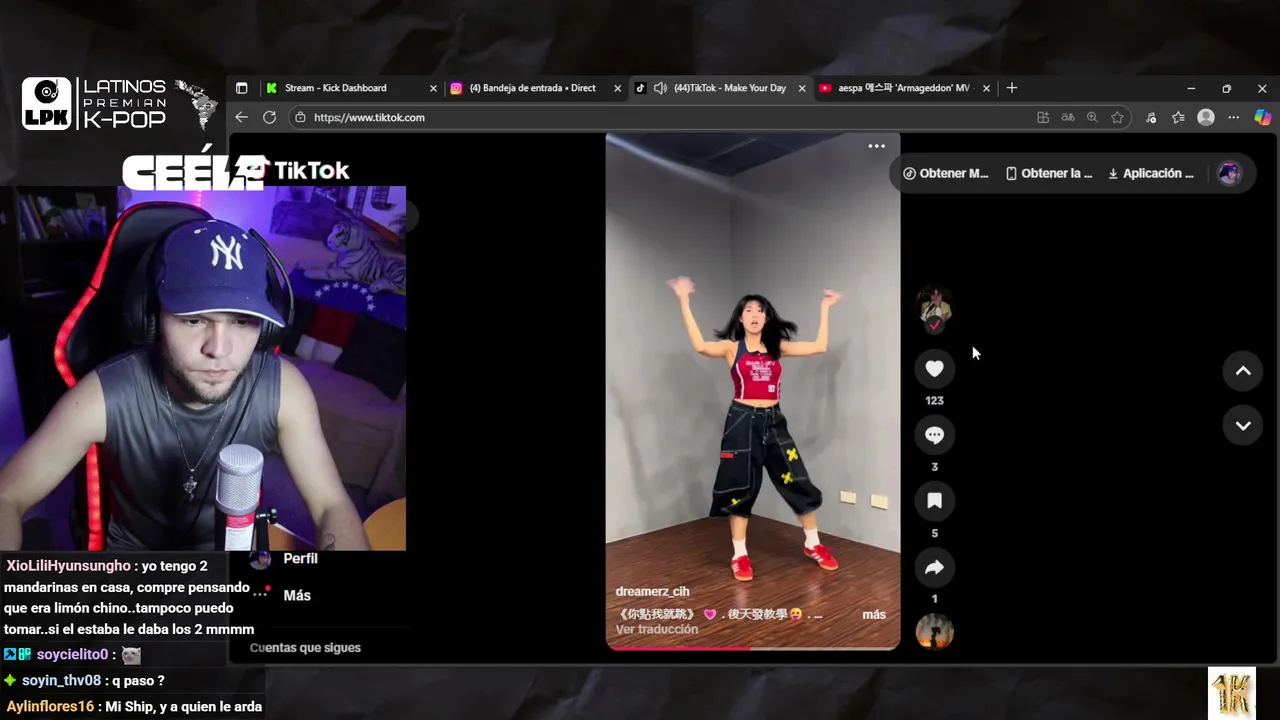Open the tab actions menu icon
Viewport: 1280px width, 720px height.
[x=241, y=88]
